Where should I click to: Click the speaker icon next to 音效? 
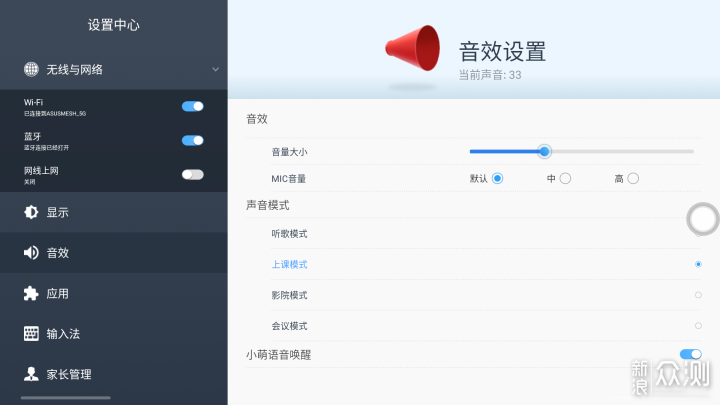click(31, 253)
